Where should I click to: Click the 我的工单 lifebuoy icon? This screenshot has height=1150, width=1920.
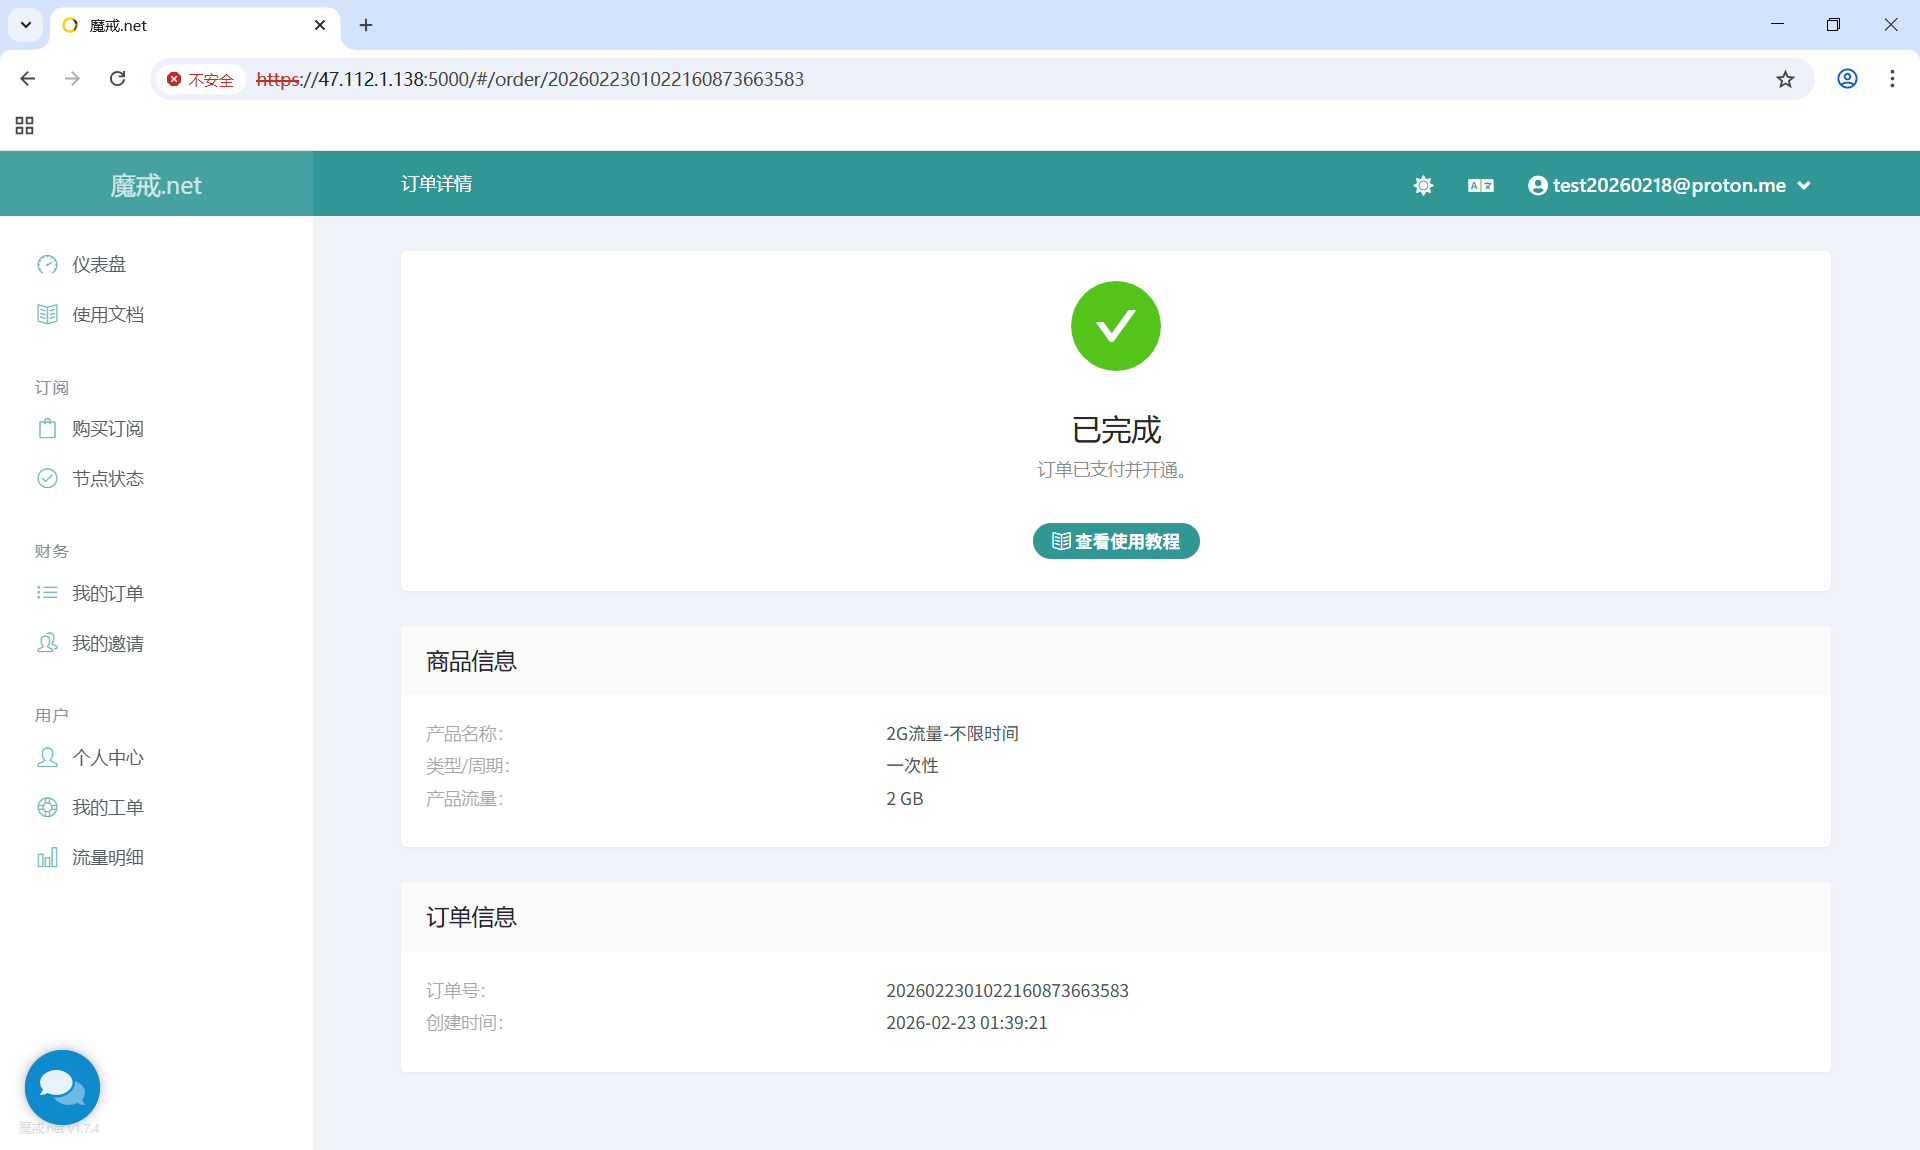(47, 807)
